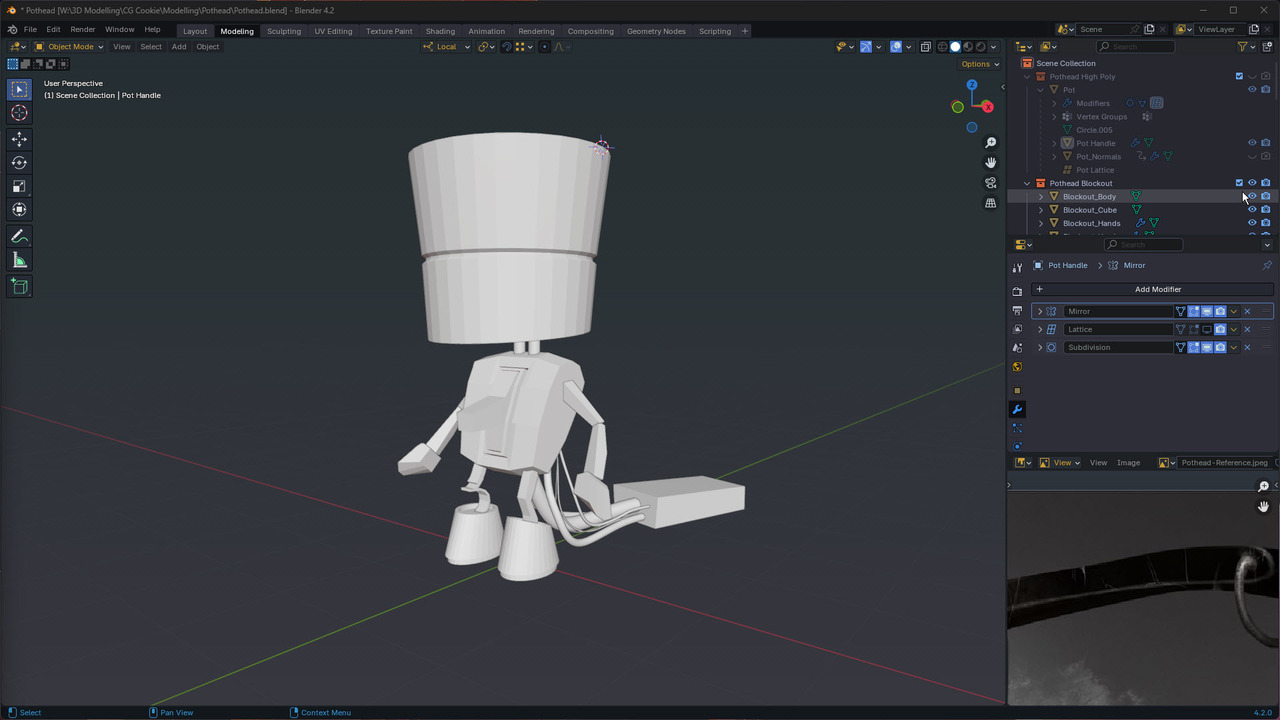Collapse the Pothead High Poly collection
The image size is (1280, 720).
click(1026, 75)
